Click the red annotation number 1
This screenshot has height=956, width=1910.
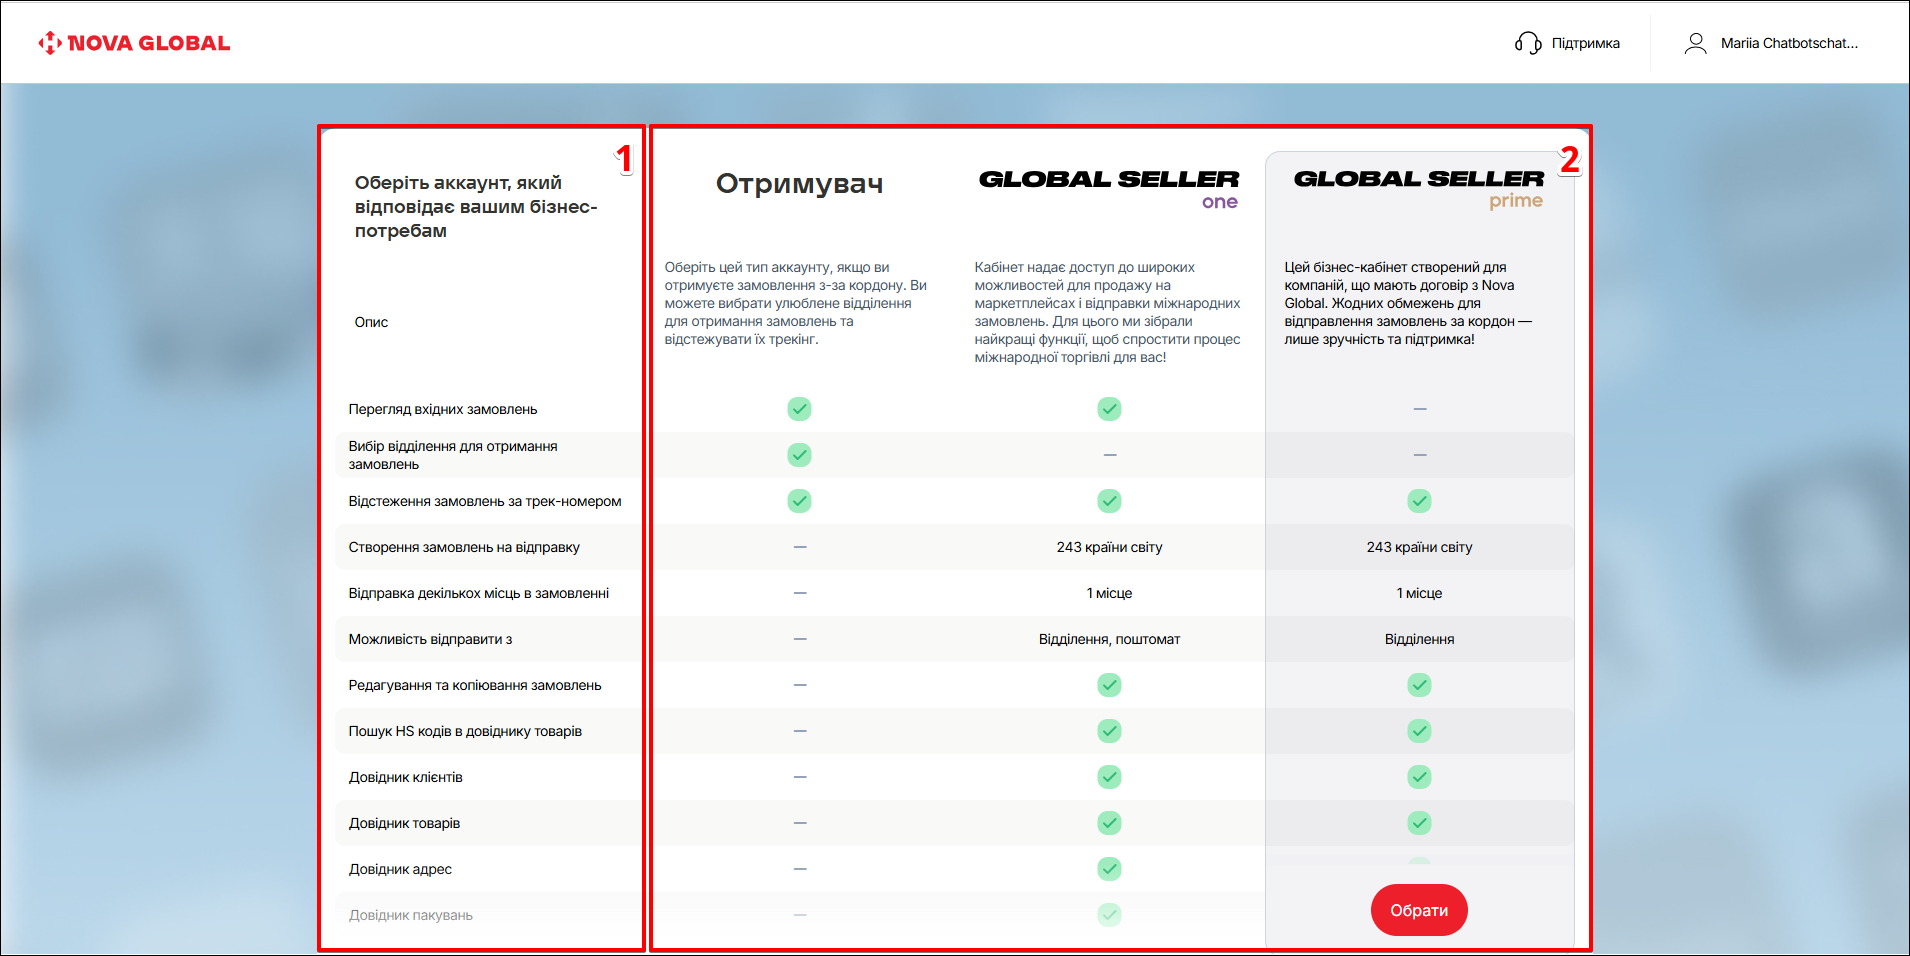[x=624, y=159]
